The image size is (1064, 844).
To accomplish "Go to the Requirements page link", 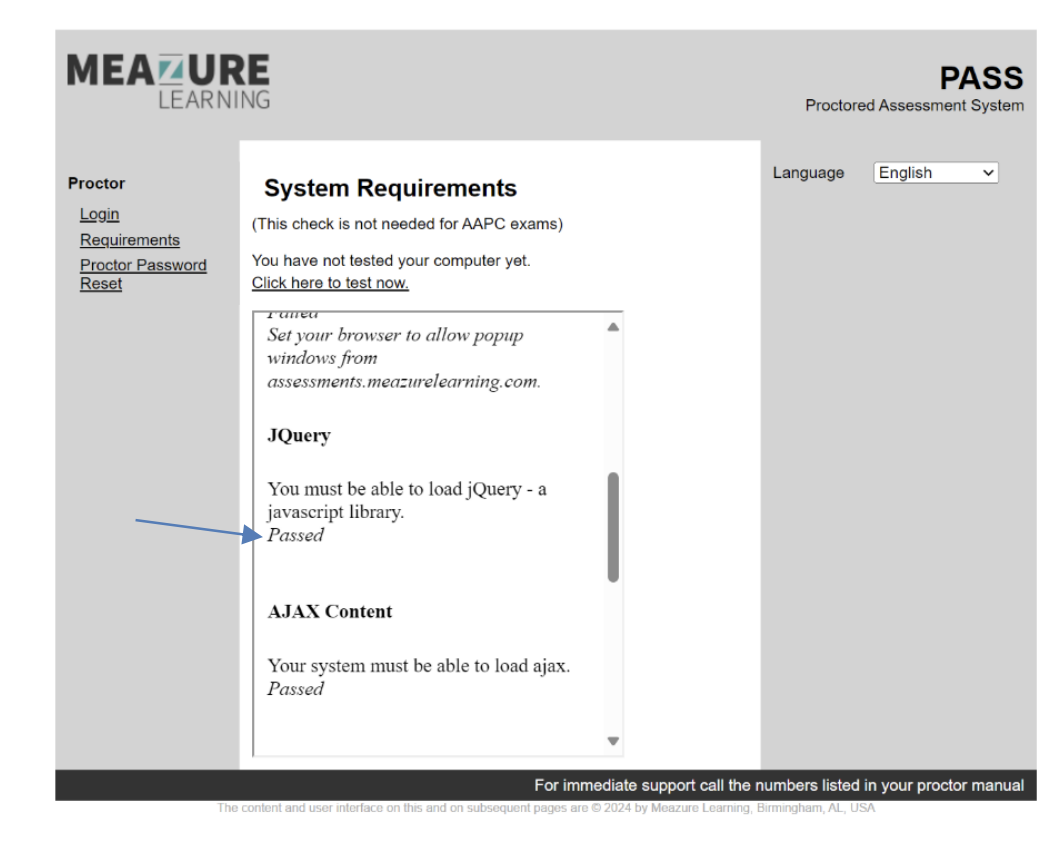I will tap(130, 240).
